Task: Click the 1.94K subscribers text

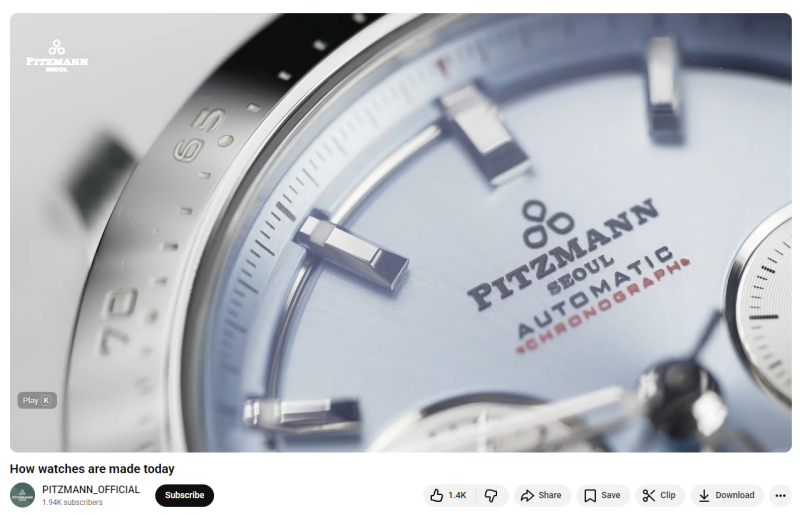Action: (x=72, y=502)
